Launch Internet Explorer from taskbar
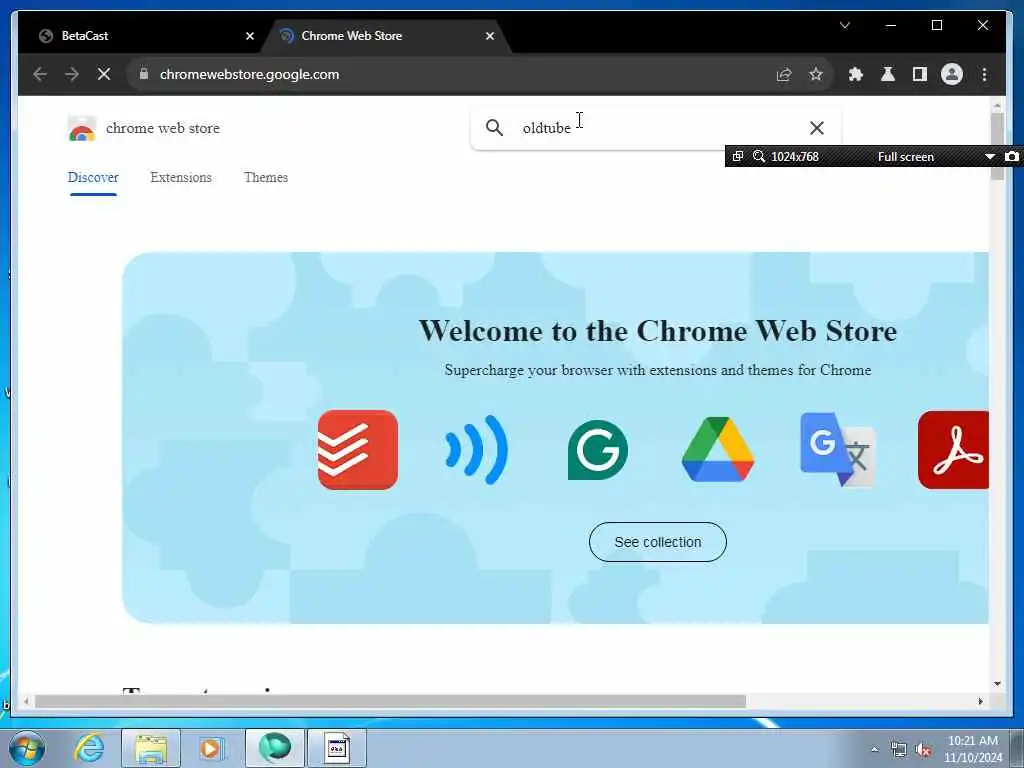 [x=89, y=747]
